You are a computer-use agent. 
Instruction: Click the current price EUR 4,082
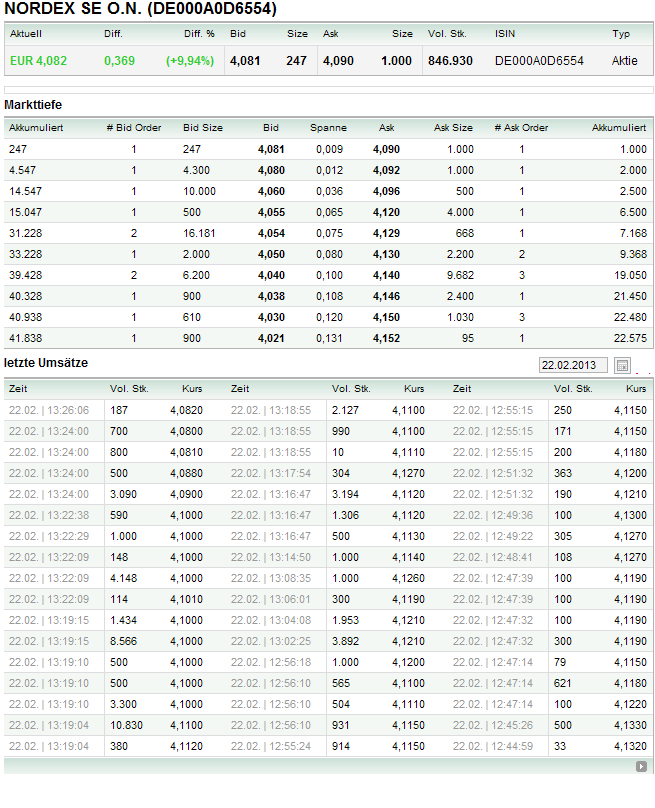pyautogui.click(x=39, y=61)
